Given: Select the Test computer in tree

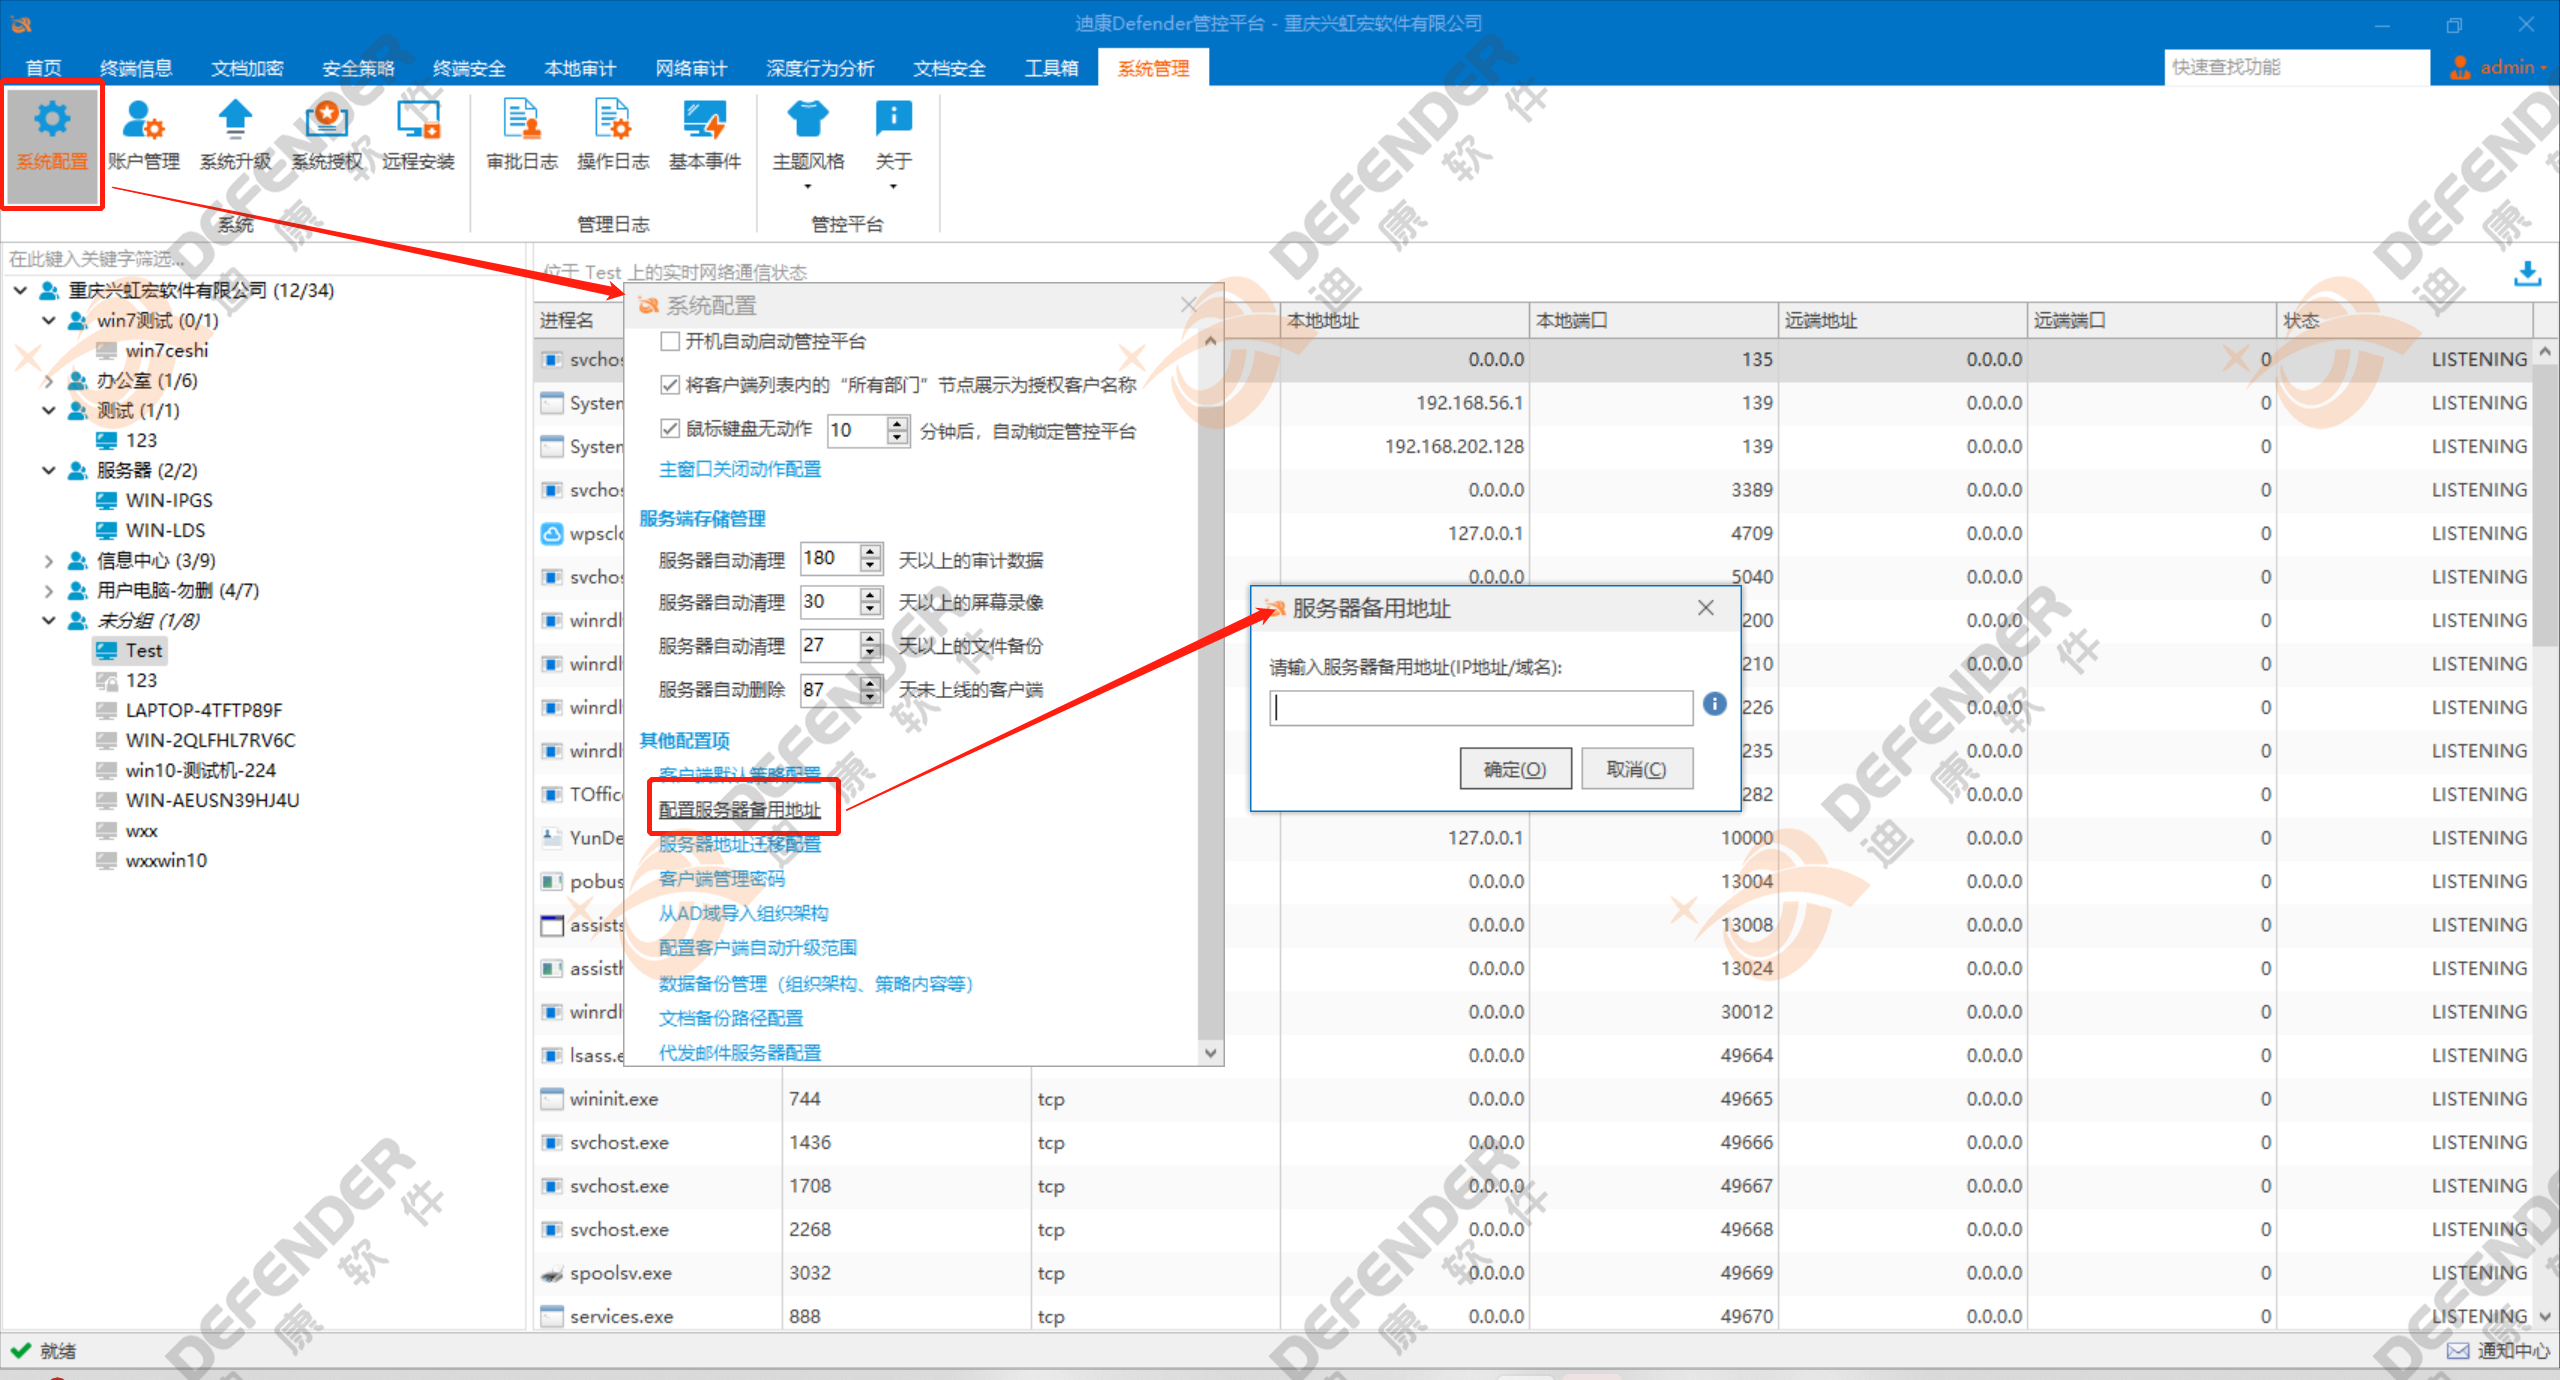Looking at the screenshot, I should tap(130, 650).
